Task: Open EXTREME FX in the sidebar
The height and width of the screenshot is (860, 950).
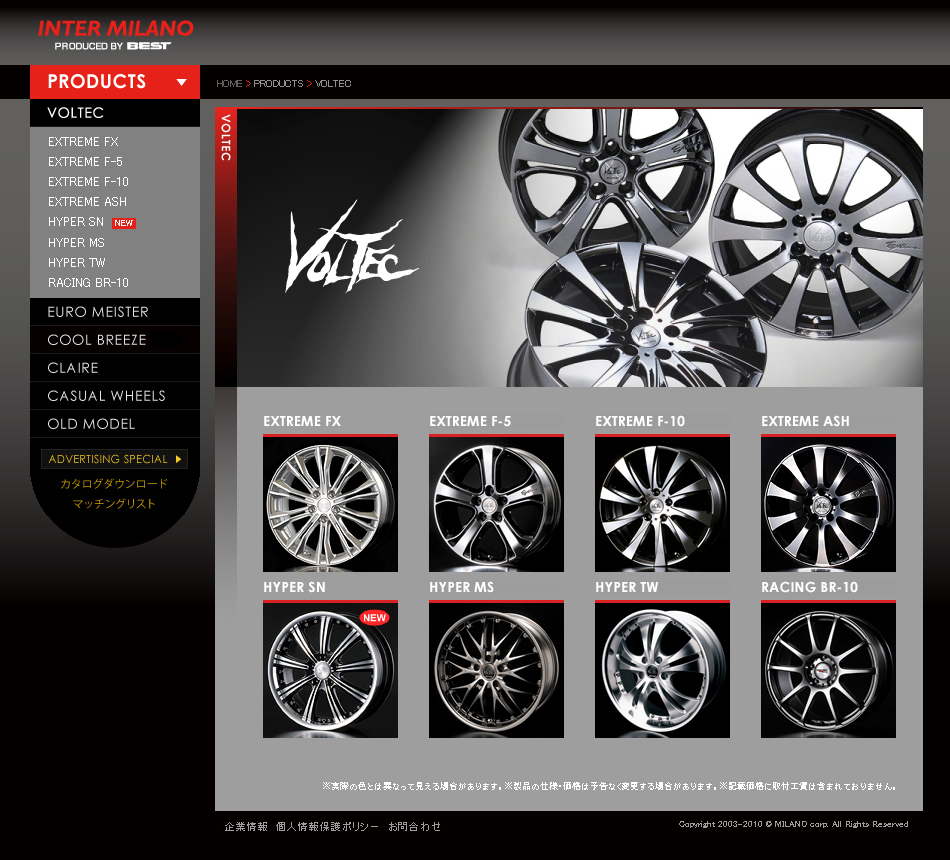Action: [x=83, y=142]
